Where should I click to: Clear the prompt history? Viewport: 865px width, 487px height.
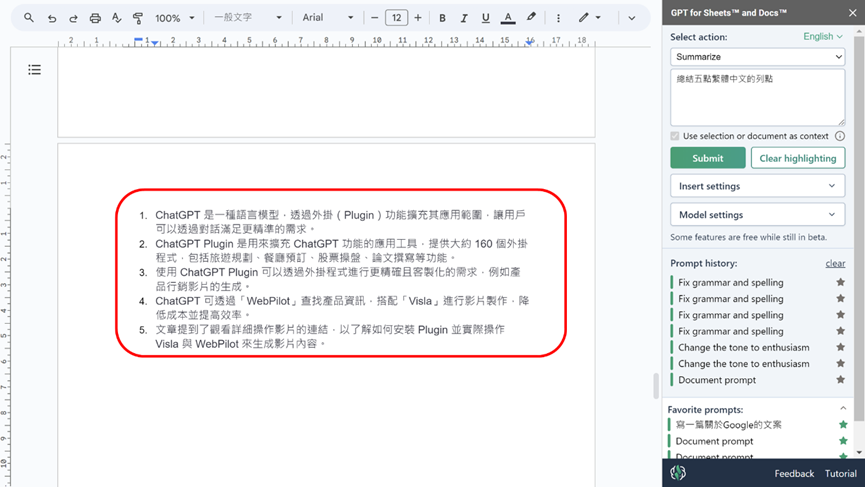(835, 264)
